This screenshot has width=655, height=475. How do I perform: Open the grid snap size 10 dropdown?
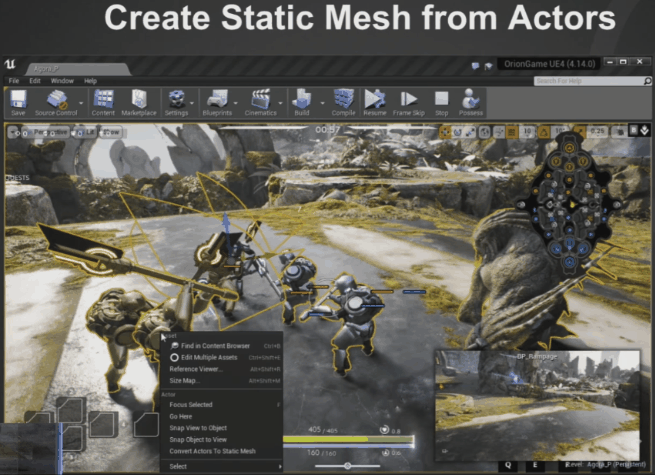tap(527, 132)
